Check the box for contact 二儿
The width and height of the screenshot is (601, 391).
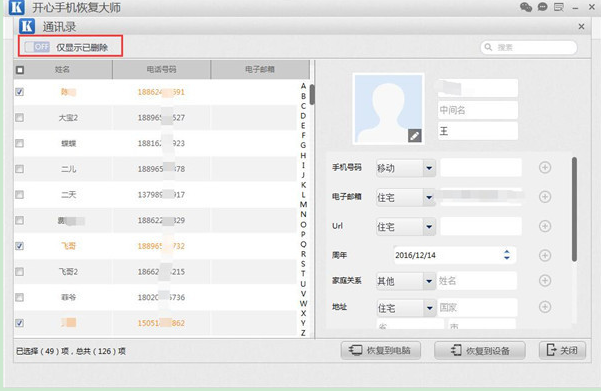click(x=19, y=169)
